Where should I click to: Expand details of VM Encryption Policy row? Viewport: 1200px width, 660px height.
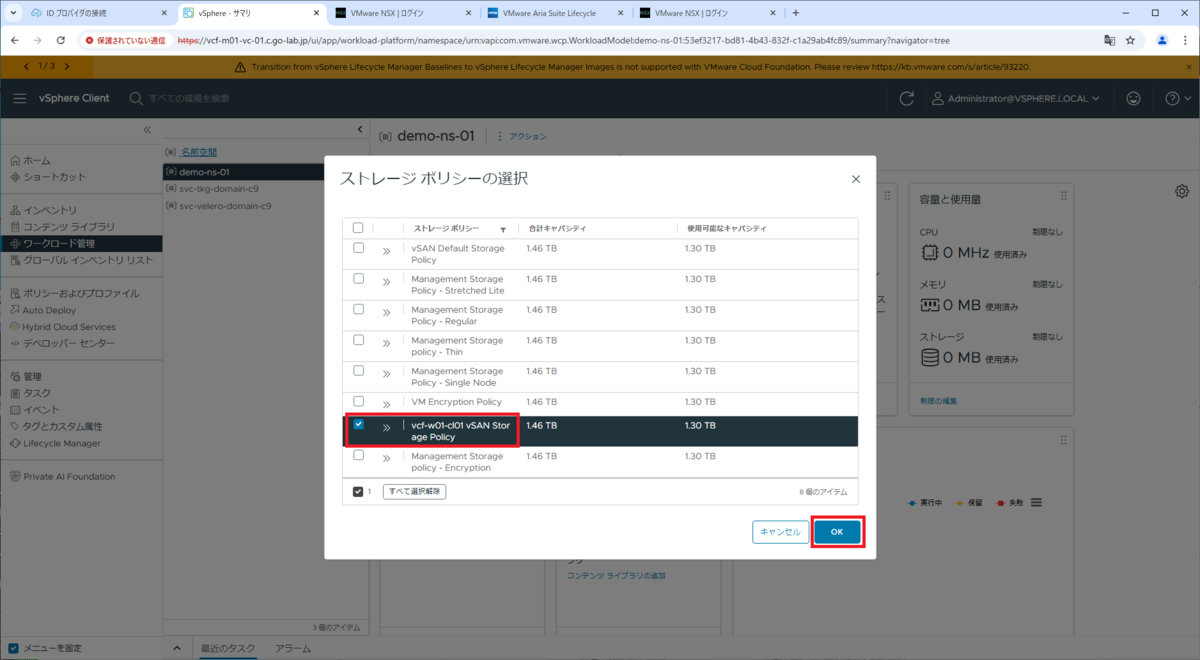click(x=386, y=405)
